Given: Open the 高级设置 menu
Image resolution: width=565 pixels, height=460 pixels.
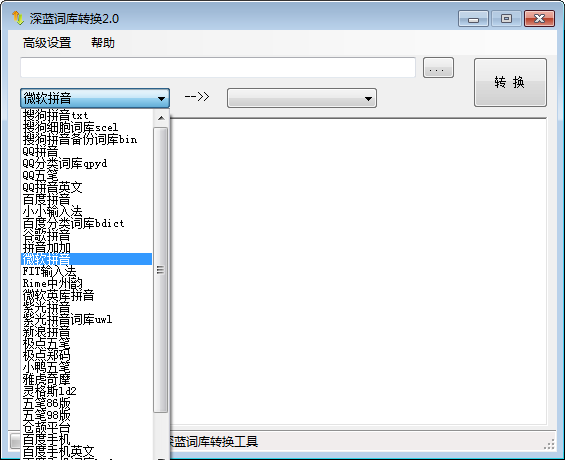Looking at the screenshot, I should coord(47,43).
